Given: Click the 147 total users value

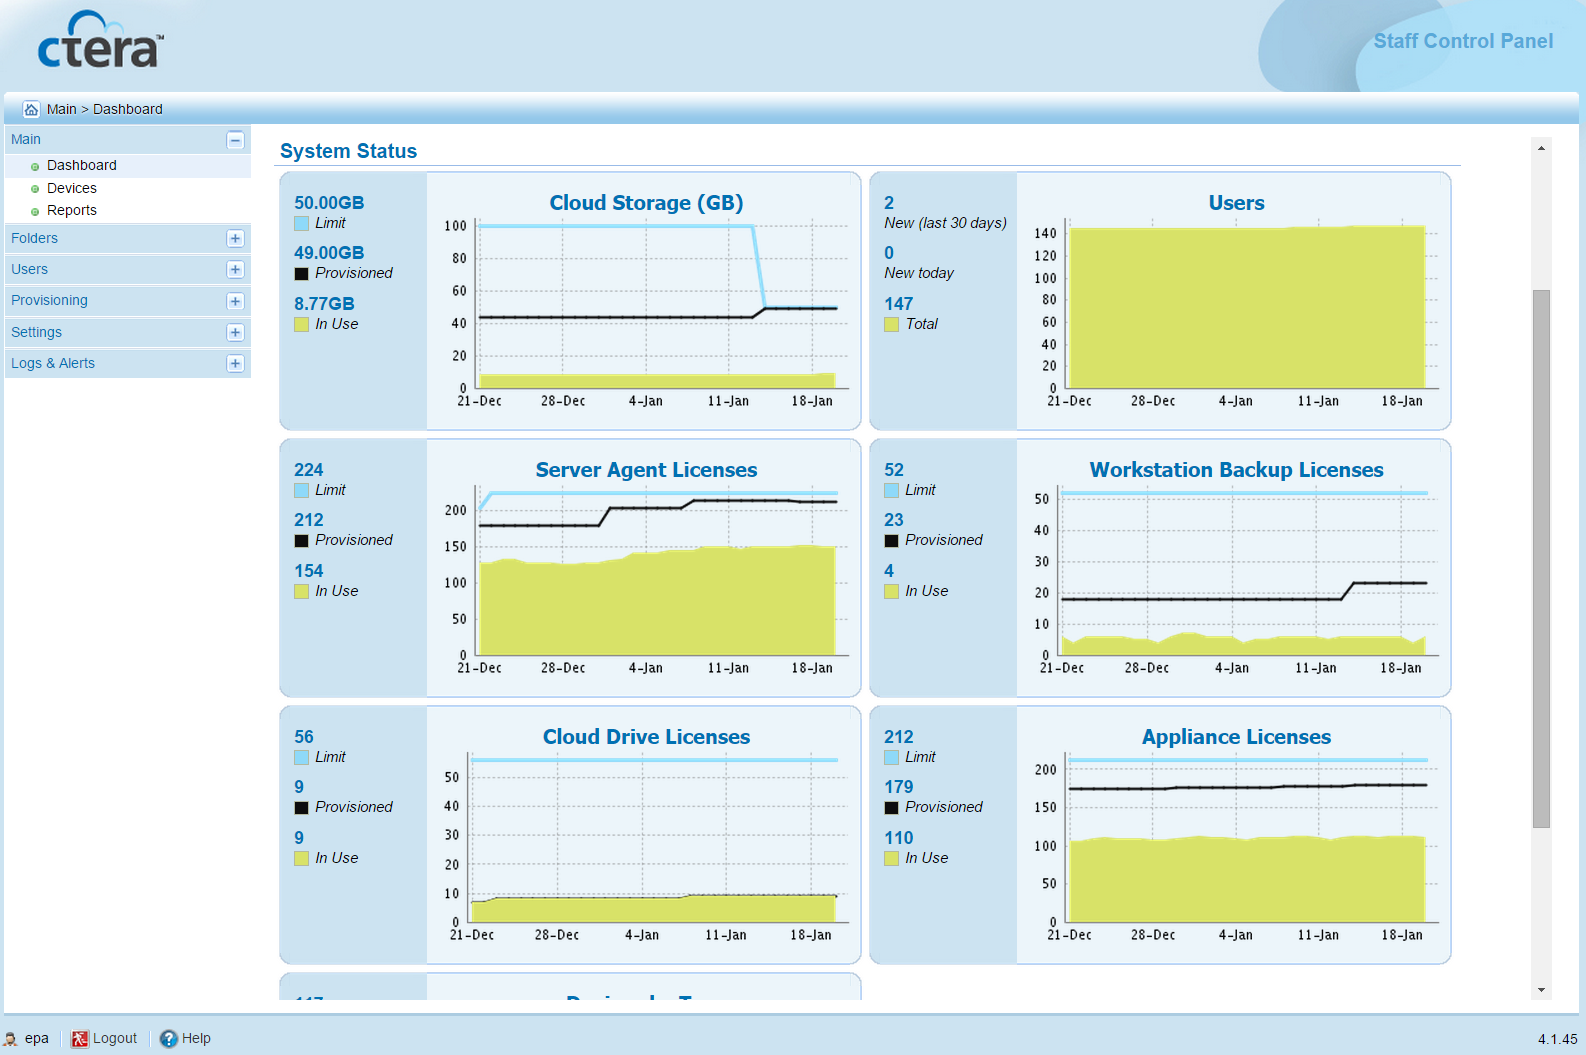Looking at the screenshot, I should [898, 304].
